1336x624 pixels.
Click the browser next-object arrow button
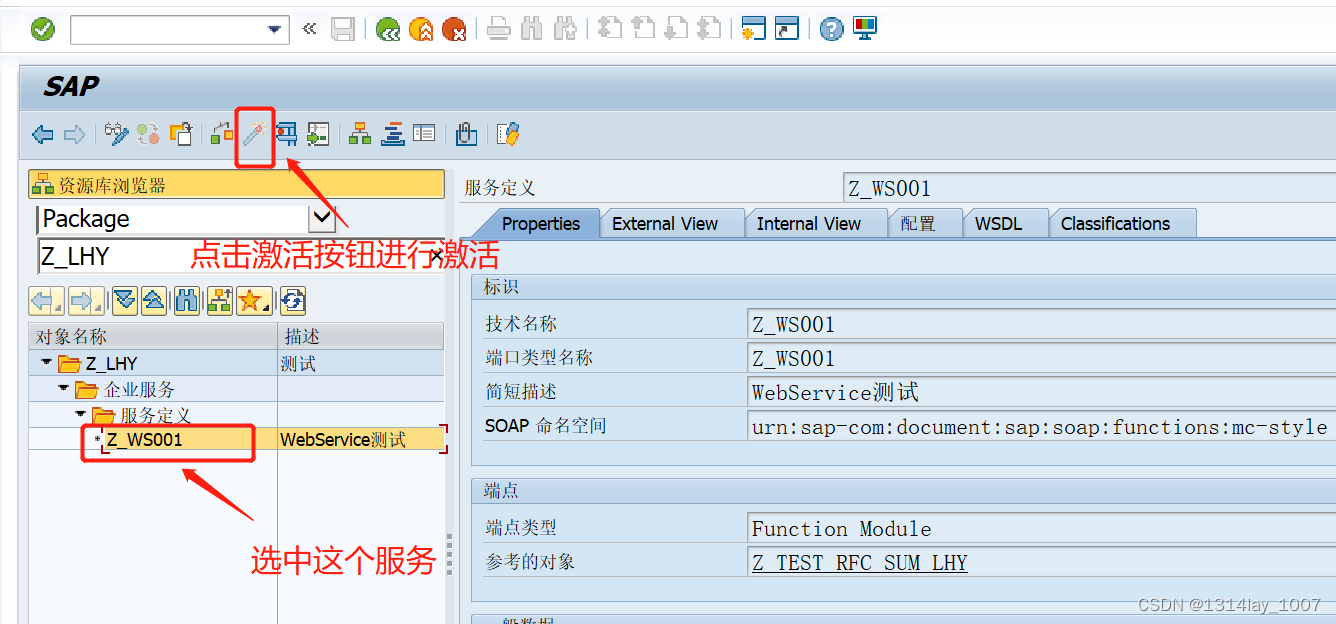86,300
